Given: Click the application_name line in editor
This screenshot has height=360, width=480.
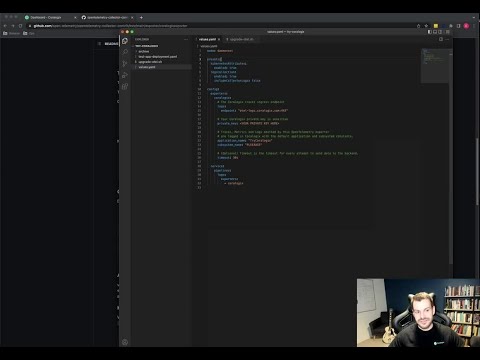Looking at the screenshot, I should coord(245,141).
